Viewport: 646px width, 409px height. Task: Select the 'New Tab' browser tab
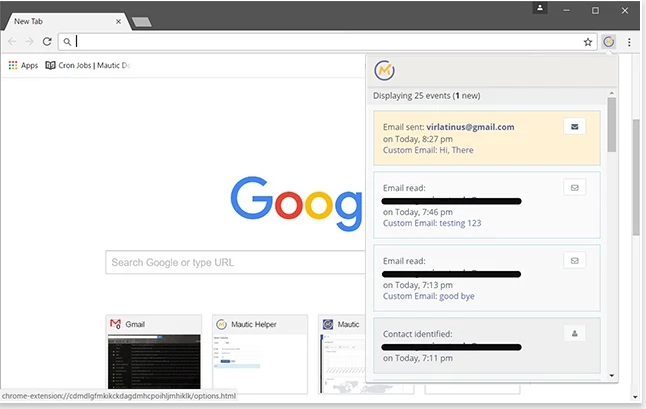coord(60,21)
